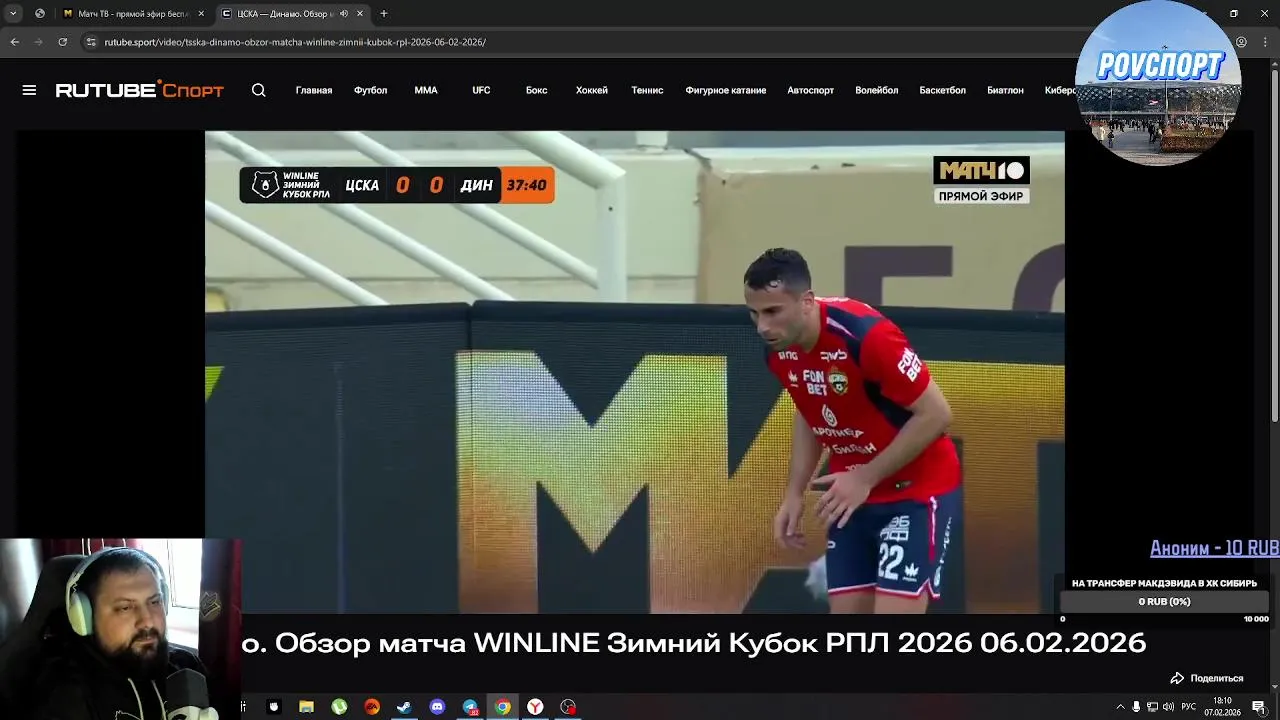Open the Автоспорт section
1280x720 pixels.
810,90
